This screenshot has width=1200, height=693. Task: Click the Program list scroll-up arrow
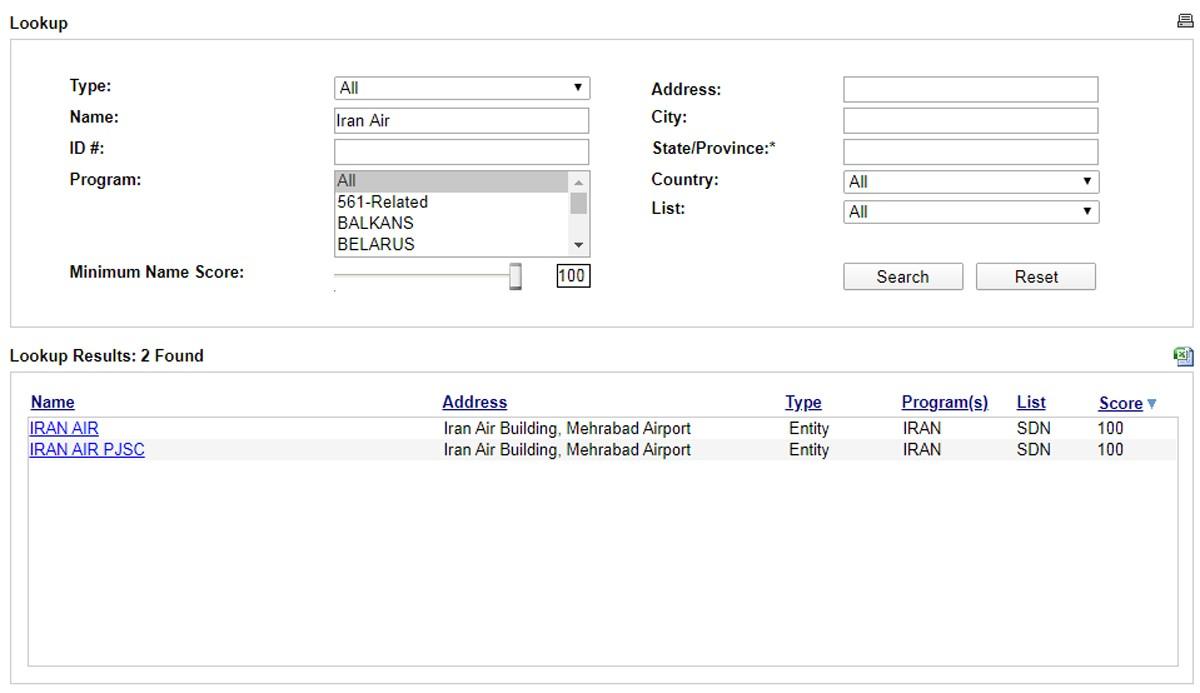click(x=578, y=182)
